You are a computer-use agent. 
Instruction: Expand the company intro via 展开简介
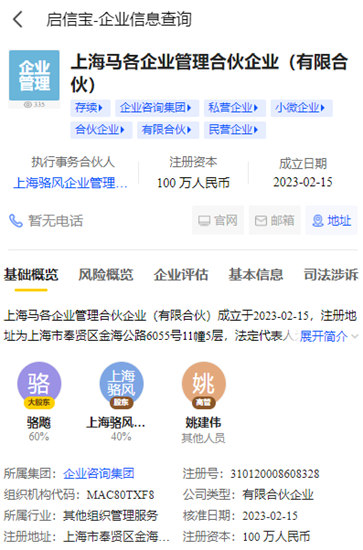click(x=329, y=336)
